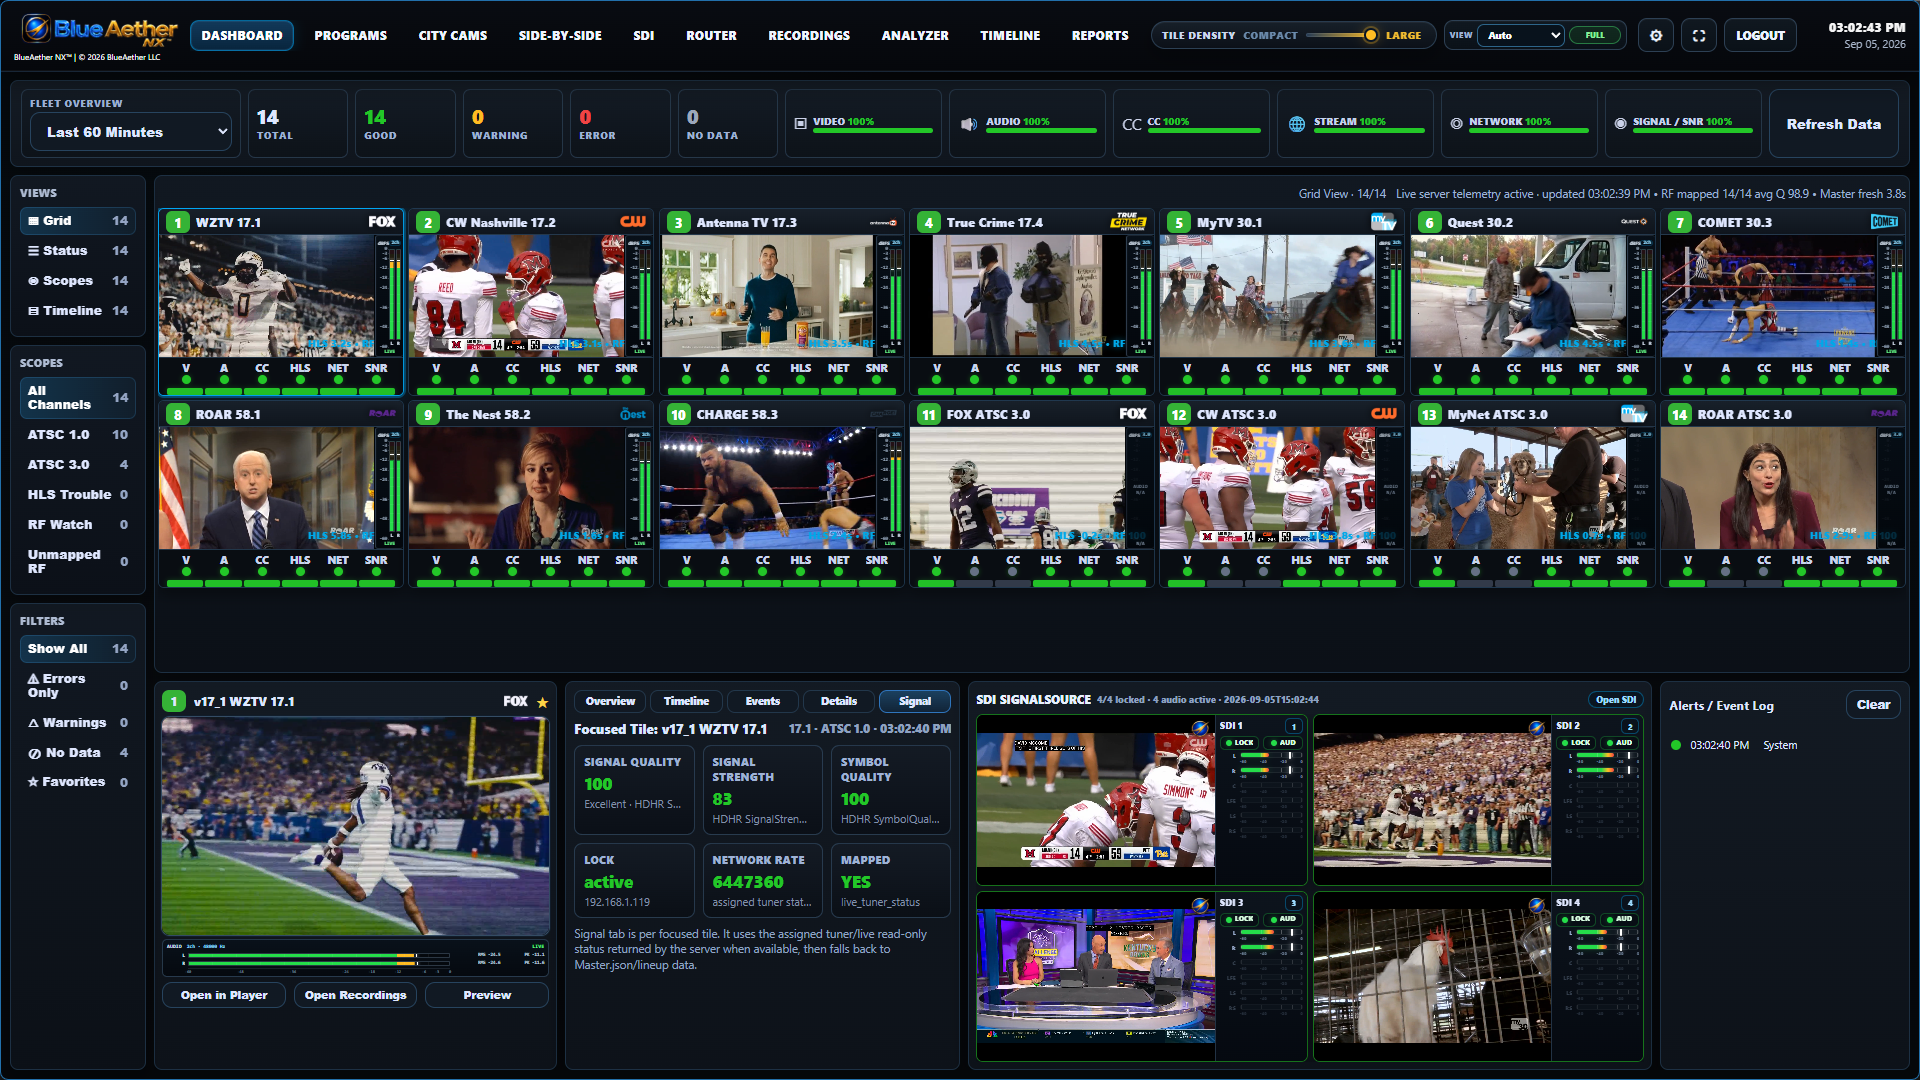
Task: Enable the Favorites filter
Action: pos(78,782)
